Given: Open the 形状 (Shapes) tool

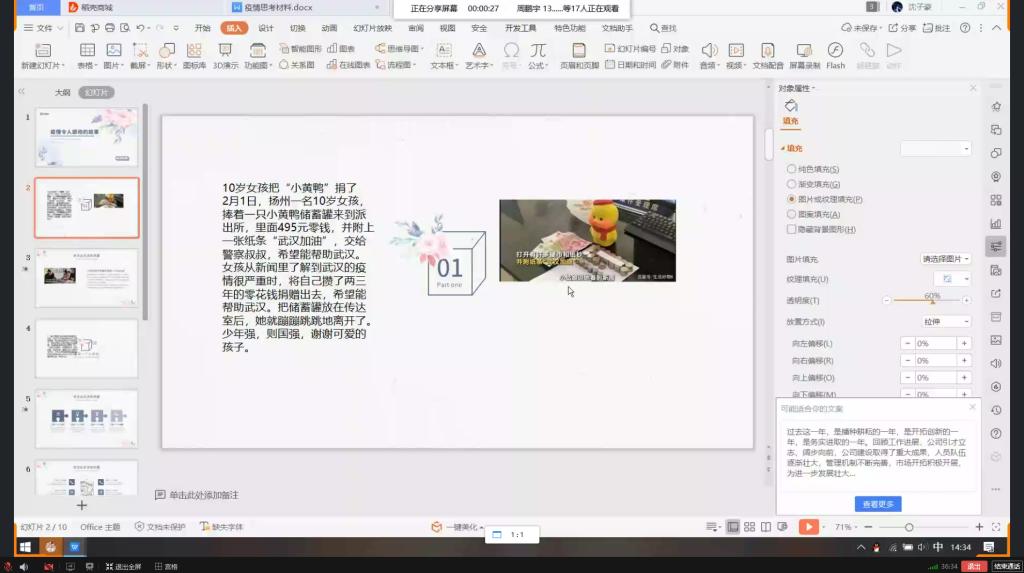Looking at the screenshot, I should click(165, 50).
